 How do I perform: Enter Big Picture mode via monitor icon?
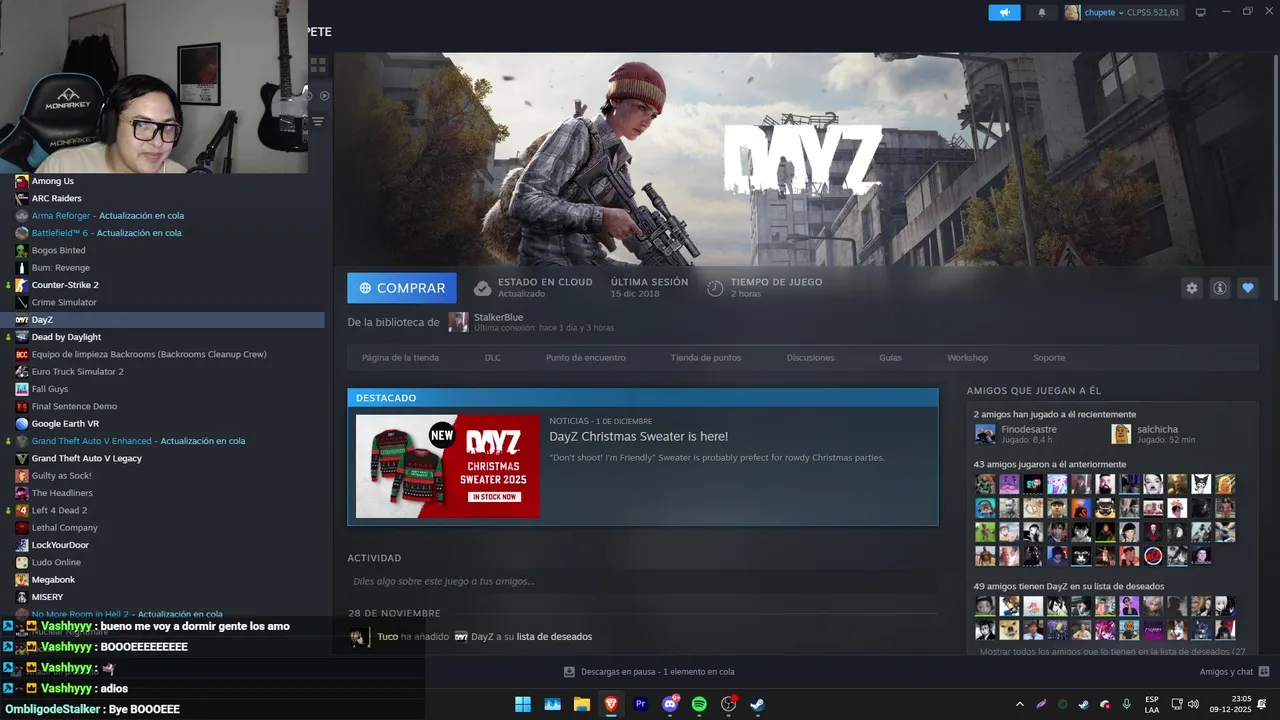point(1201,12)
